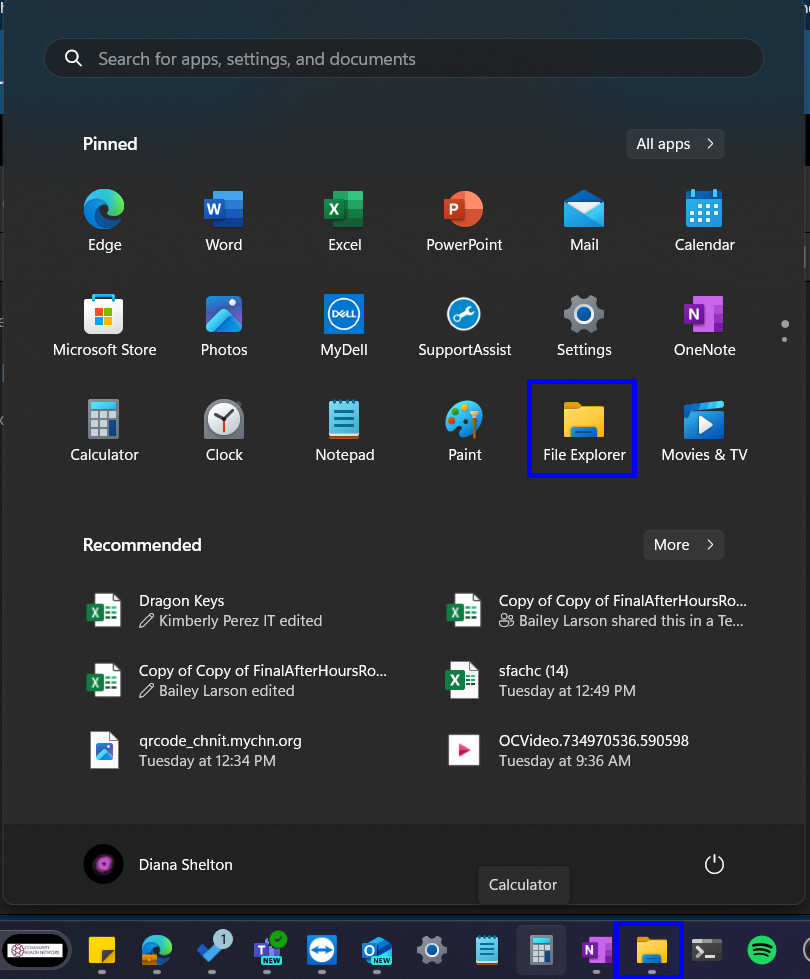
Task: Open Spotify on the taskbar
Action: [761, 951]
